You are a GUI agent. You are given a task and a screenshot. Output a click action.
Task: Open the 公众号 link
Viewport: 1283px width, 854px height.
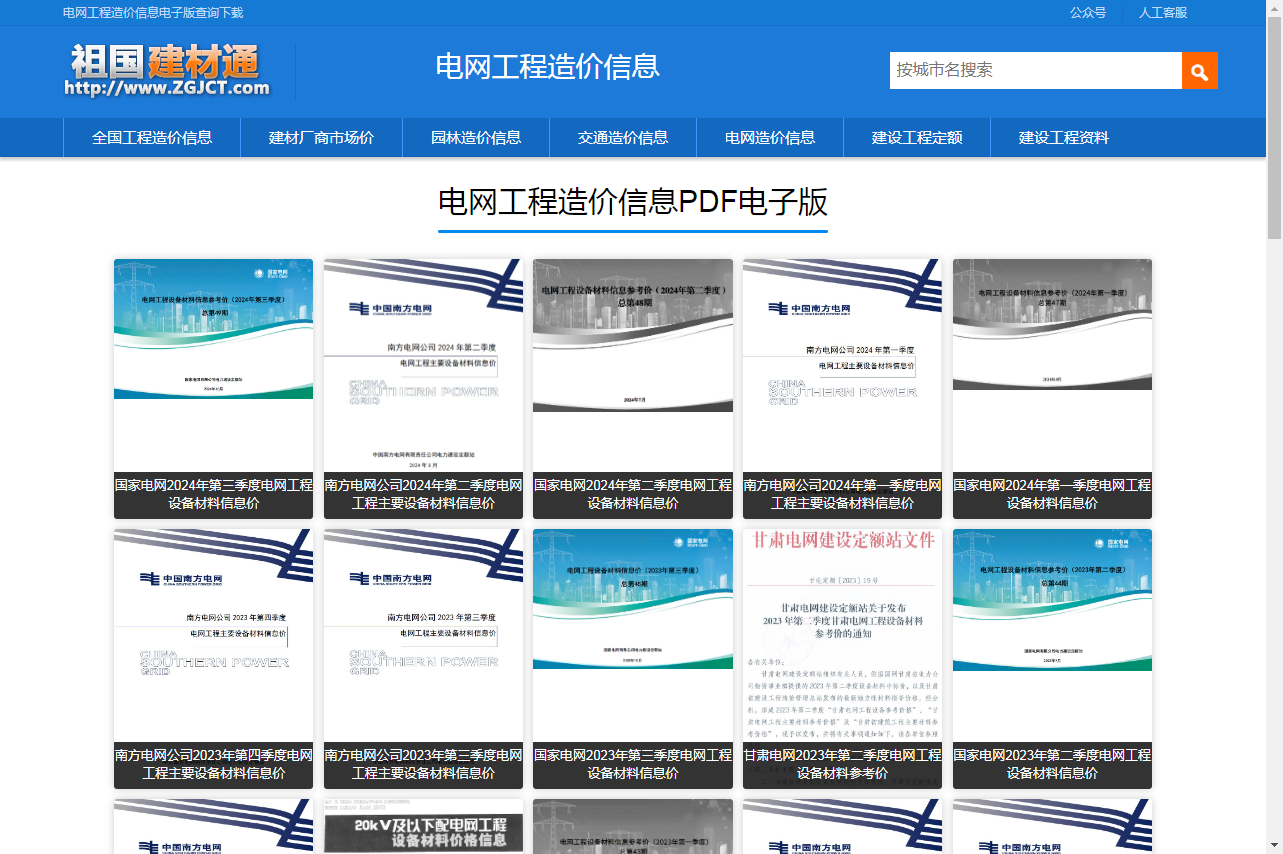coord(1088,12)
